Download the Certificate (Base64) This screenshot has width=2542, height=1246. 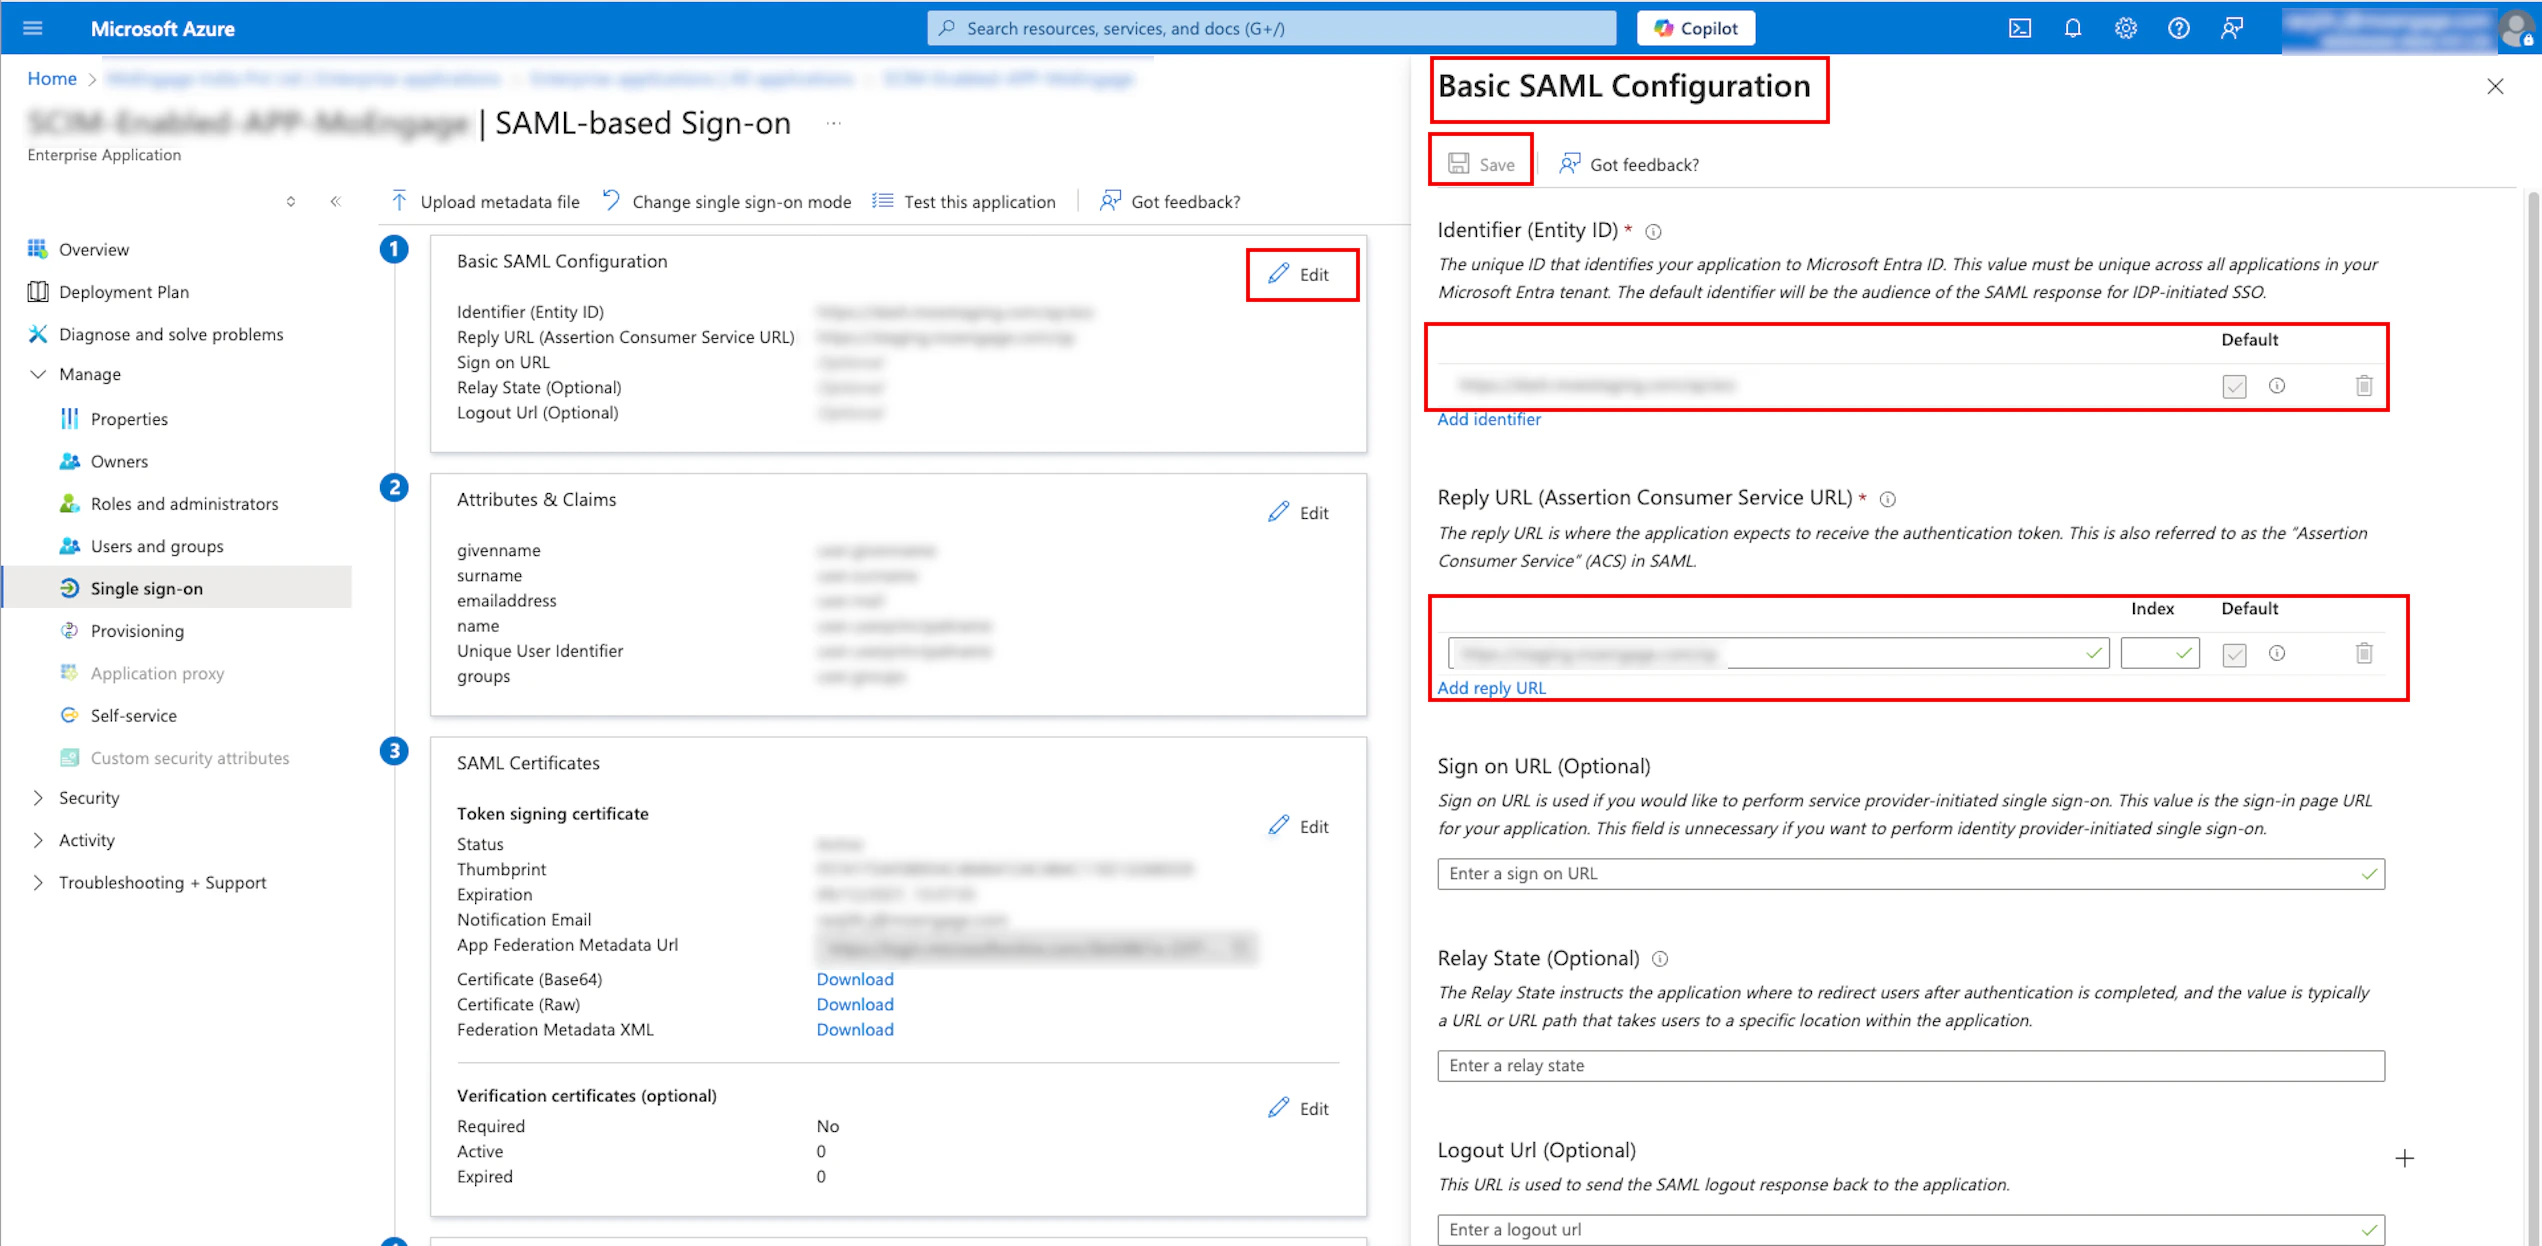(x=855, y=979)
